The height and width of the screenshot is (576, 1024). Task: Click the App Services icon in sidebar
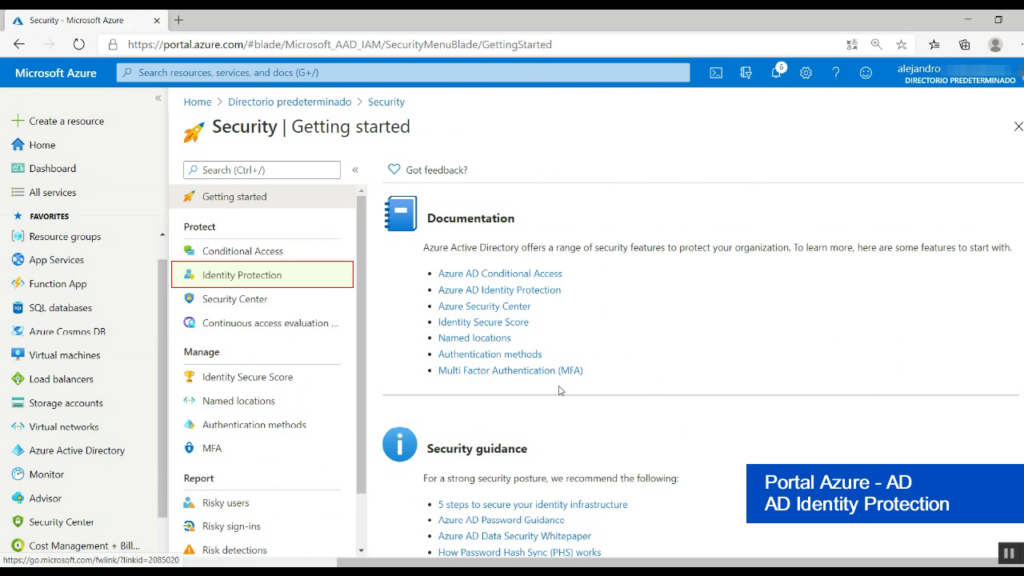click(x=18, y=260)
